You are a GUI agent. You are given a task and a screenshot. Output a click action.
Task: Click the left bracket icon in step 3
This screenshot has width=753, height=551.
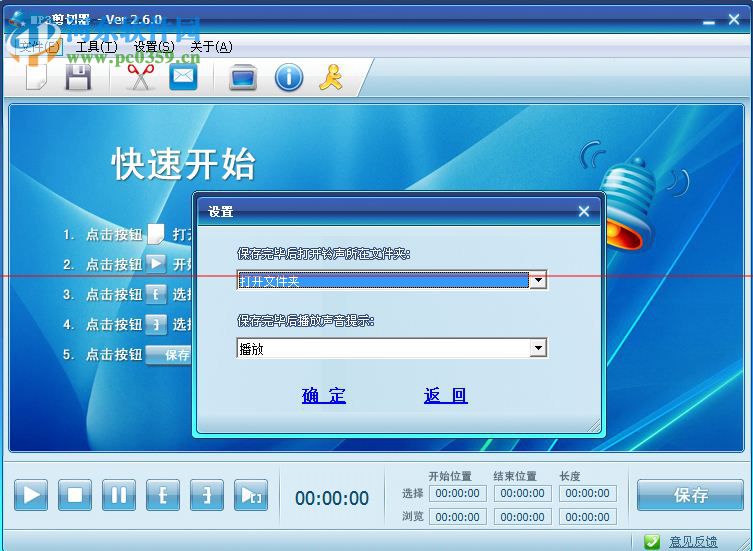(156, 294)
